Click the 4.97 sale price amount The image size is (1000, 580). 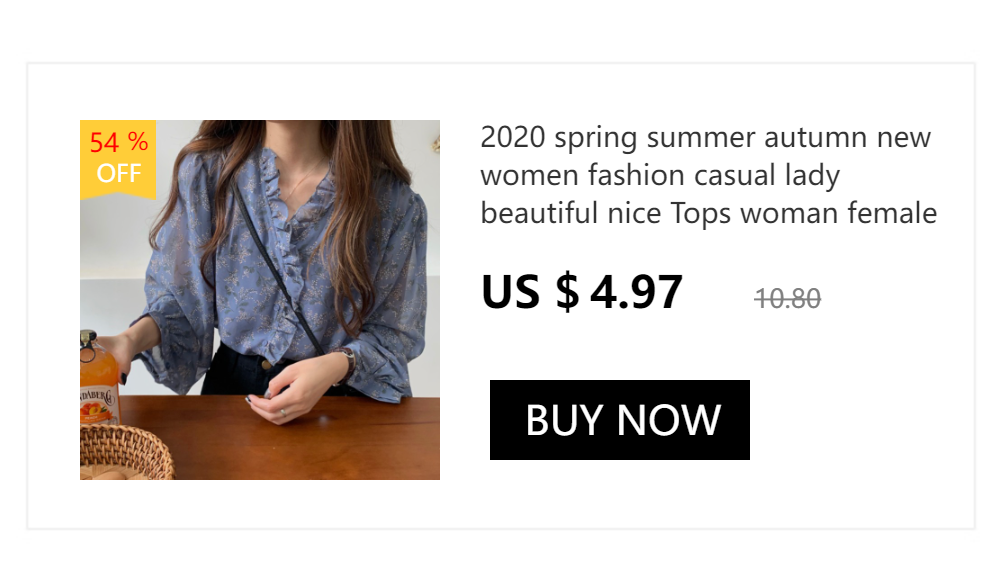(636, 292)
